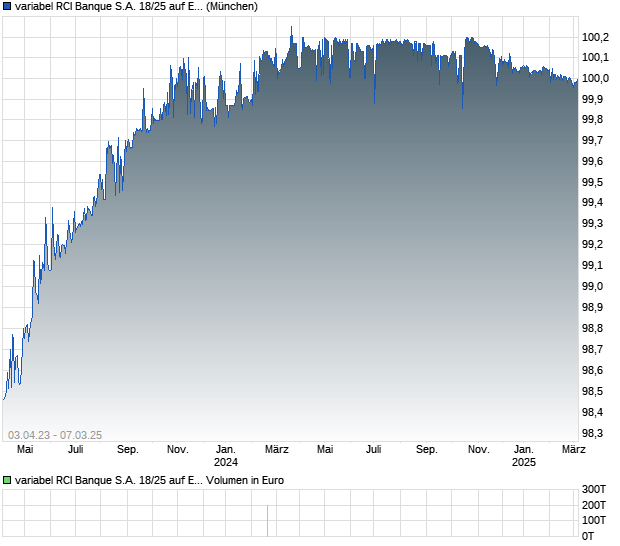Select the 100,2 price axis label
Viewport: 620px width, 546px height.
coord(595,37)
